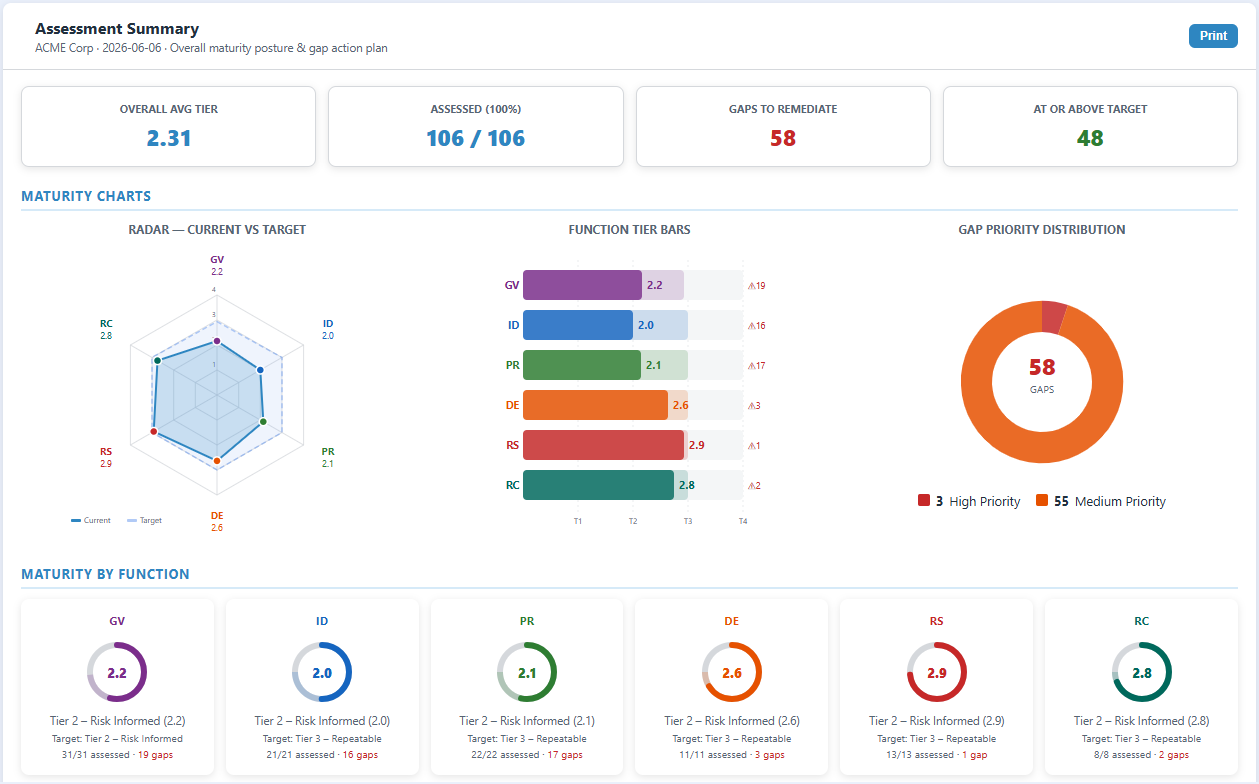Click '13/13 assessed · 1 gap' text
This screenshot has width=1259, height=784.
(937, 755)
